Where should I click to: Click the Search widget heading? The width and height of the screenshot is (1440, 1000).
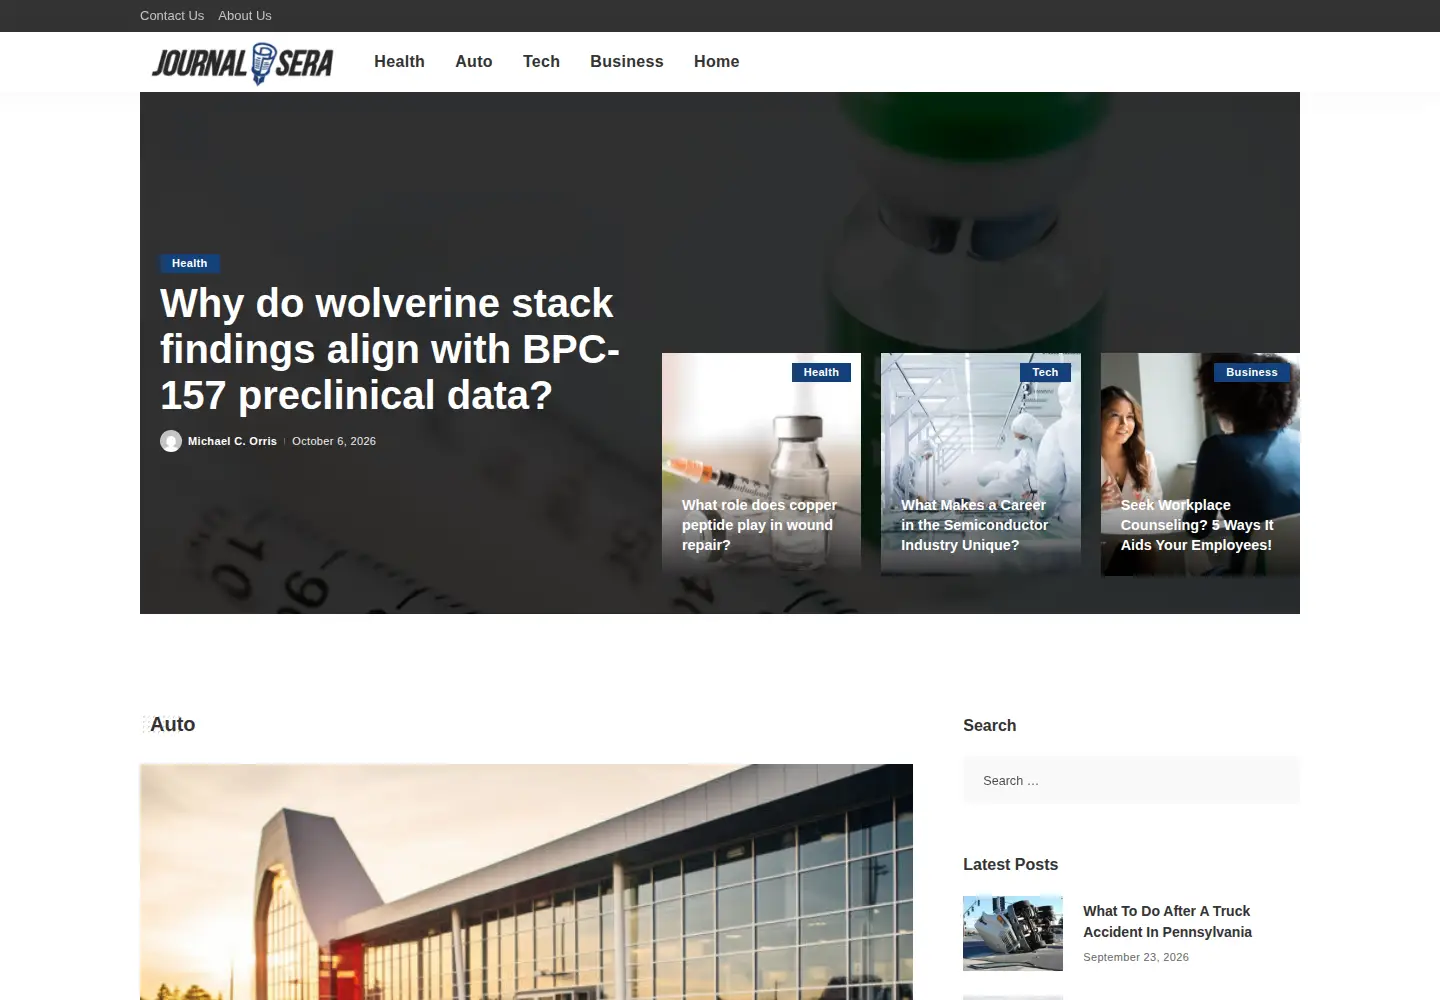pos(989,725)
